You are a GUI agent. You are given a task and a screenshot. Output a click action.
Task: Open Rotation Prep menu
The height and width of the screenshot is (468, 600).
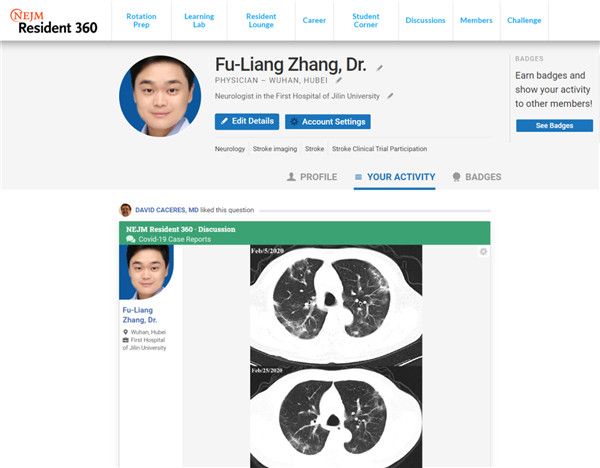[x=141, y=20]
